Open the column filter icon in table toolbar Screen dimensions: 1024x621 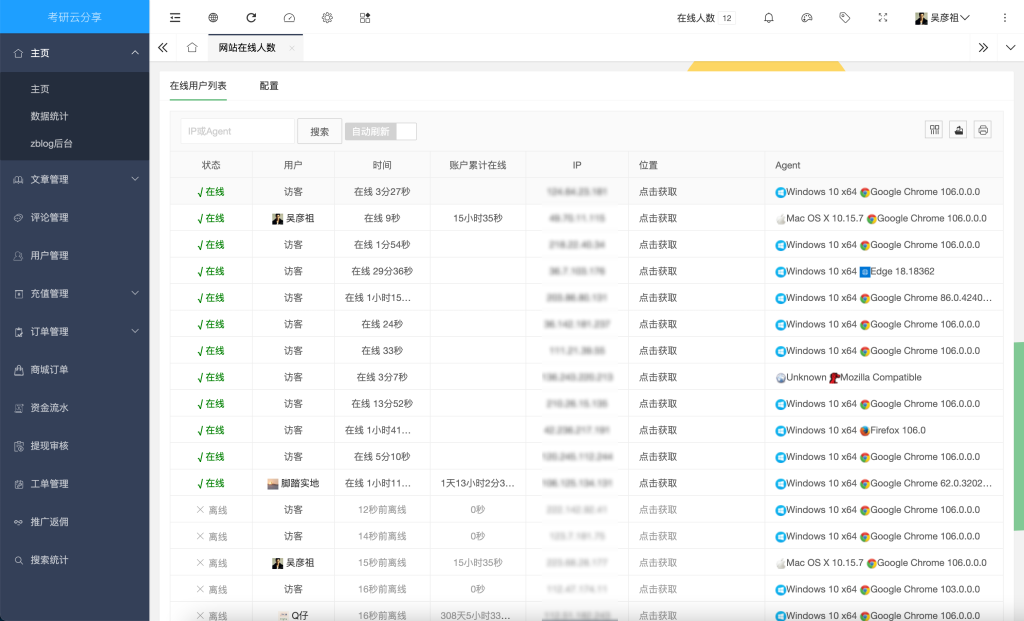[935, 130]
